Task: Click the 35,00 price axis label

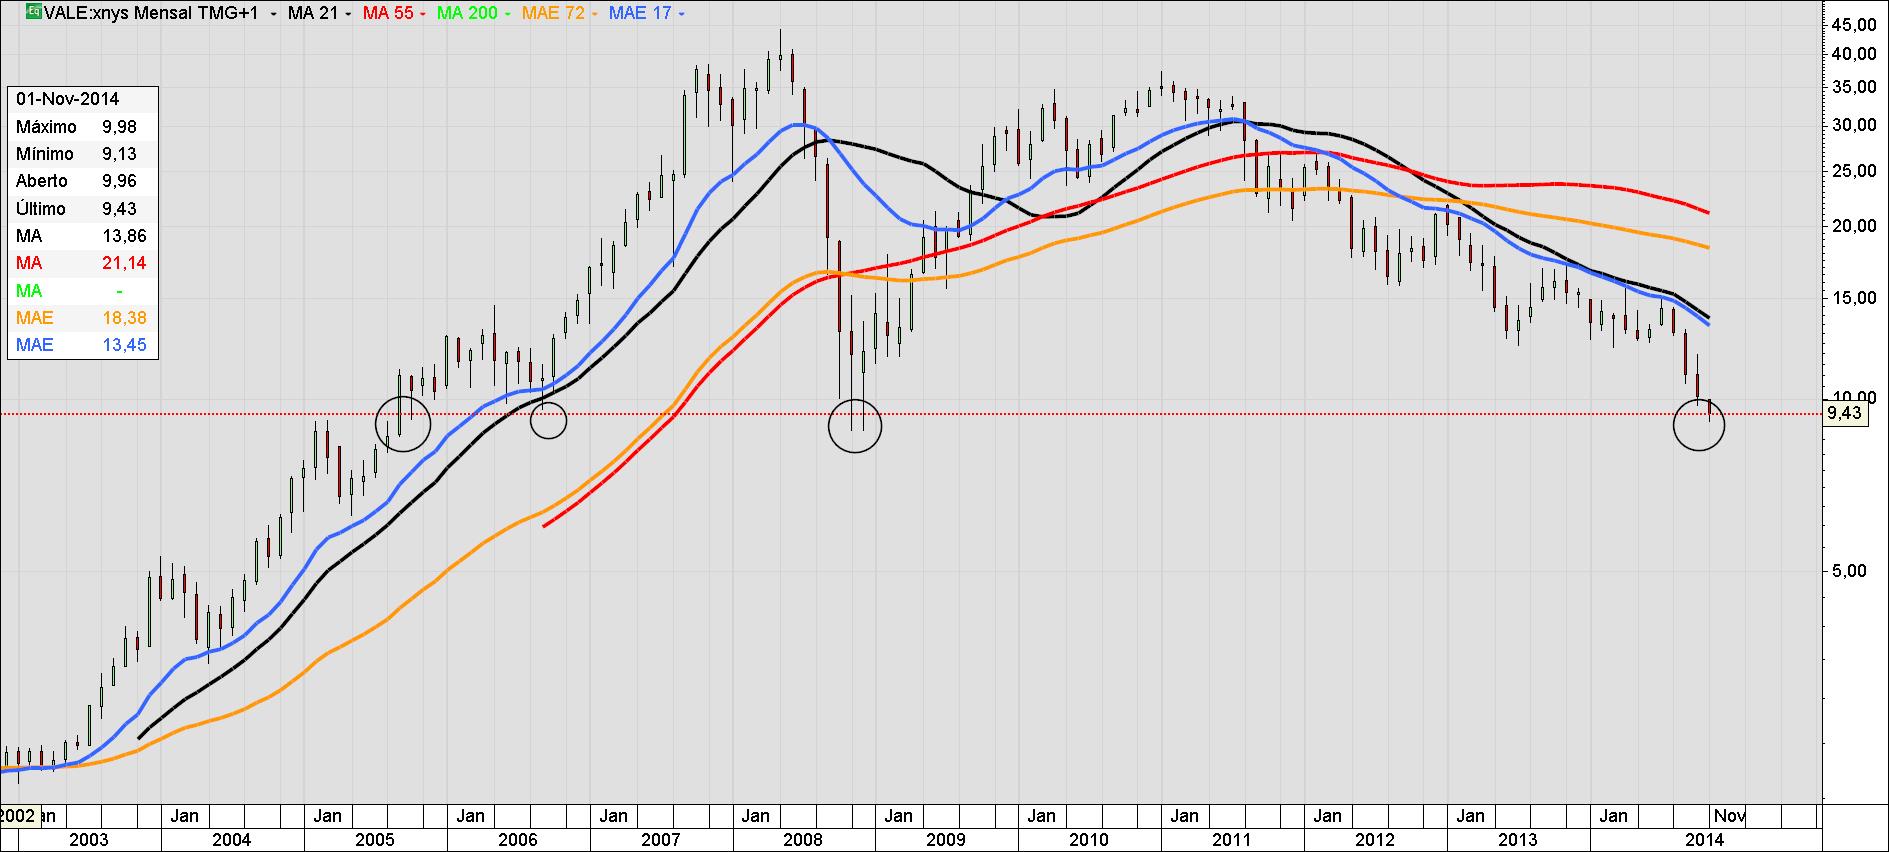Action: pyautogui.click(x=1853, y=87)
